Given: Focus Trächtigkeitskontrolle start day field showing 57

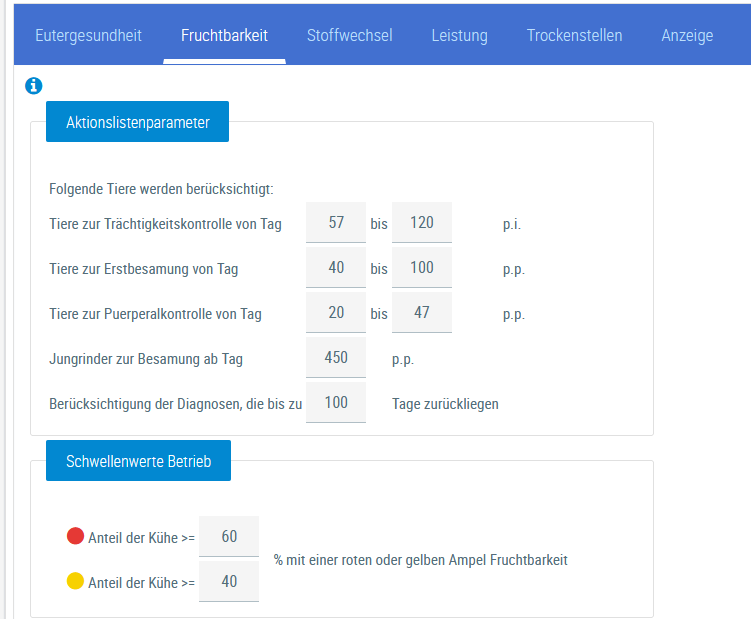Looking at the screenshot, I should coord(336,223).
